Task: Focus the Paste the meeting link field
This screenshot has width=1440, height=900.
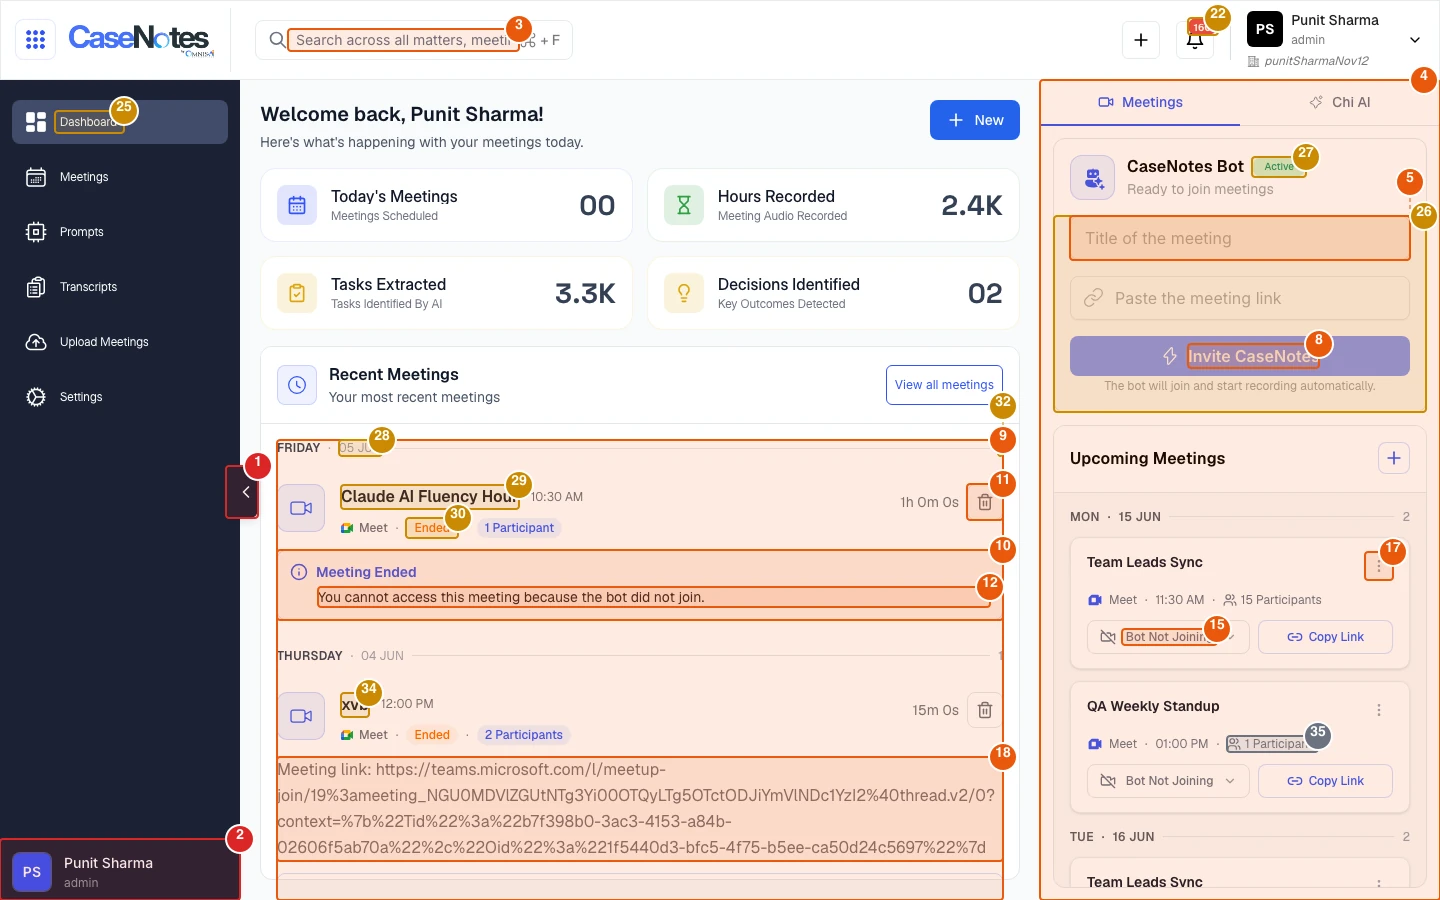Action: (1240, 298)
